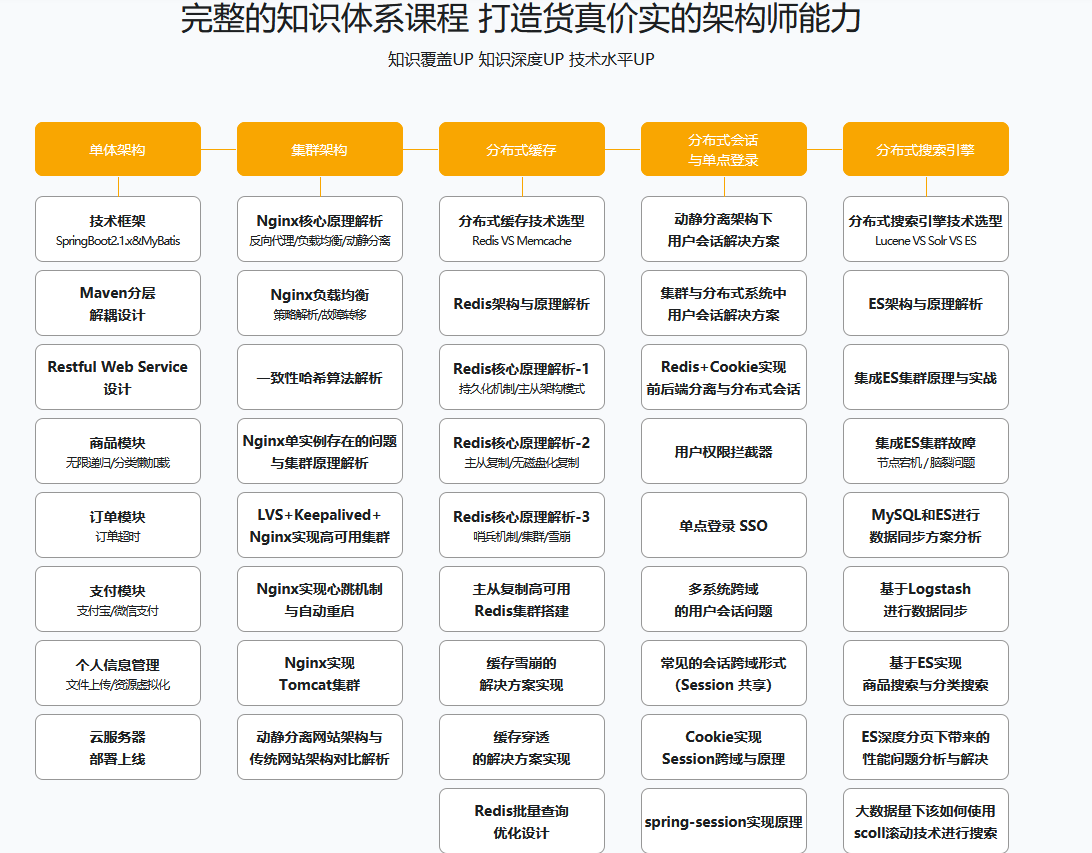1092x853 pixels.
Task: Click the 支付模块 支付宝/微信支付 box
Action: click(x=118, y=599)
